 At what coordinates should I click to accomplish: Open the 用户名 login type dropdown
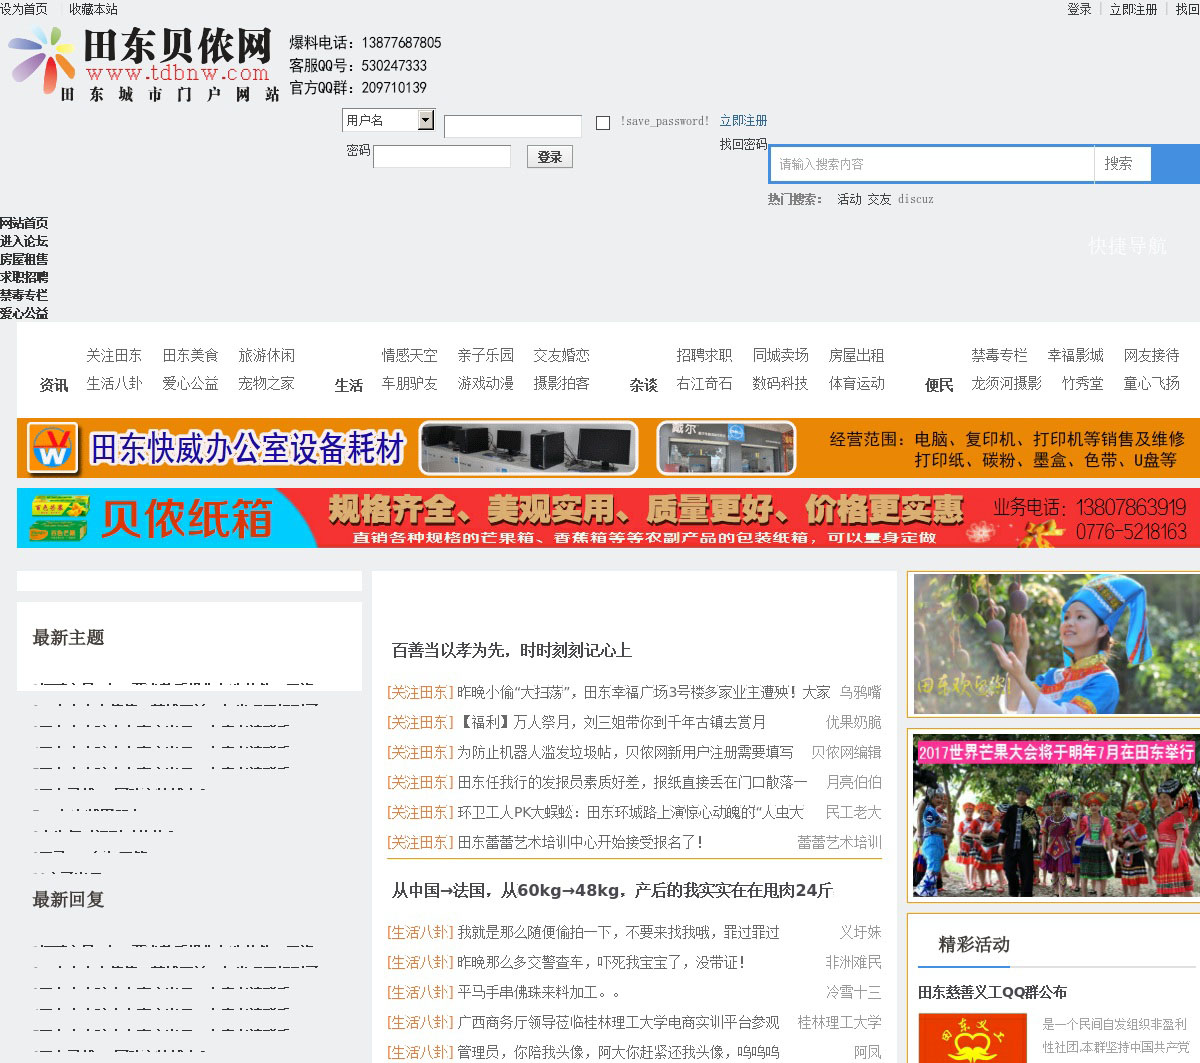tap(388, 120)
